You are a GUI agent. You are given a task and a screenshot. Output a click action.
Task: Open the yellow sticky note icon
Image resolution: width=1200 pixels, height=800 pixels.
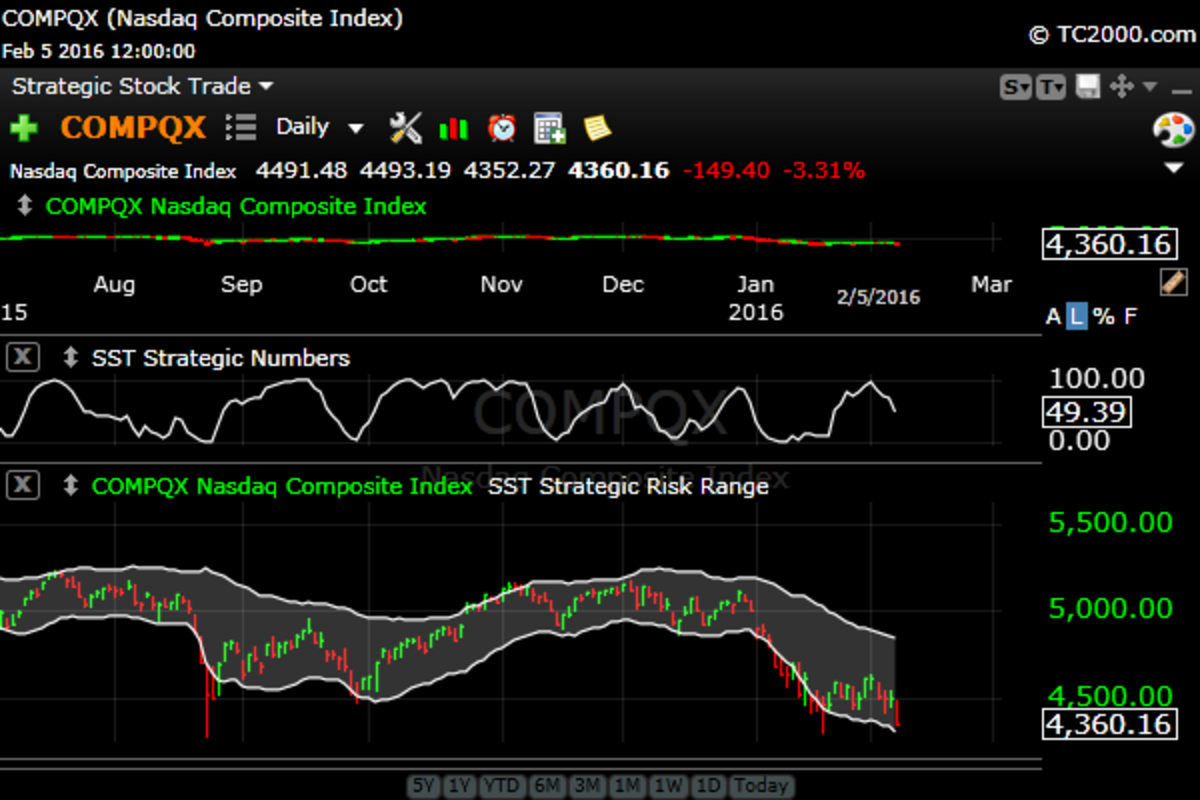point(597,128)
